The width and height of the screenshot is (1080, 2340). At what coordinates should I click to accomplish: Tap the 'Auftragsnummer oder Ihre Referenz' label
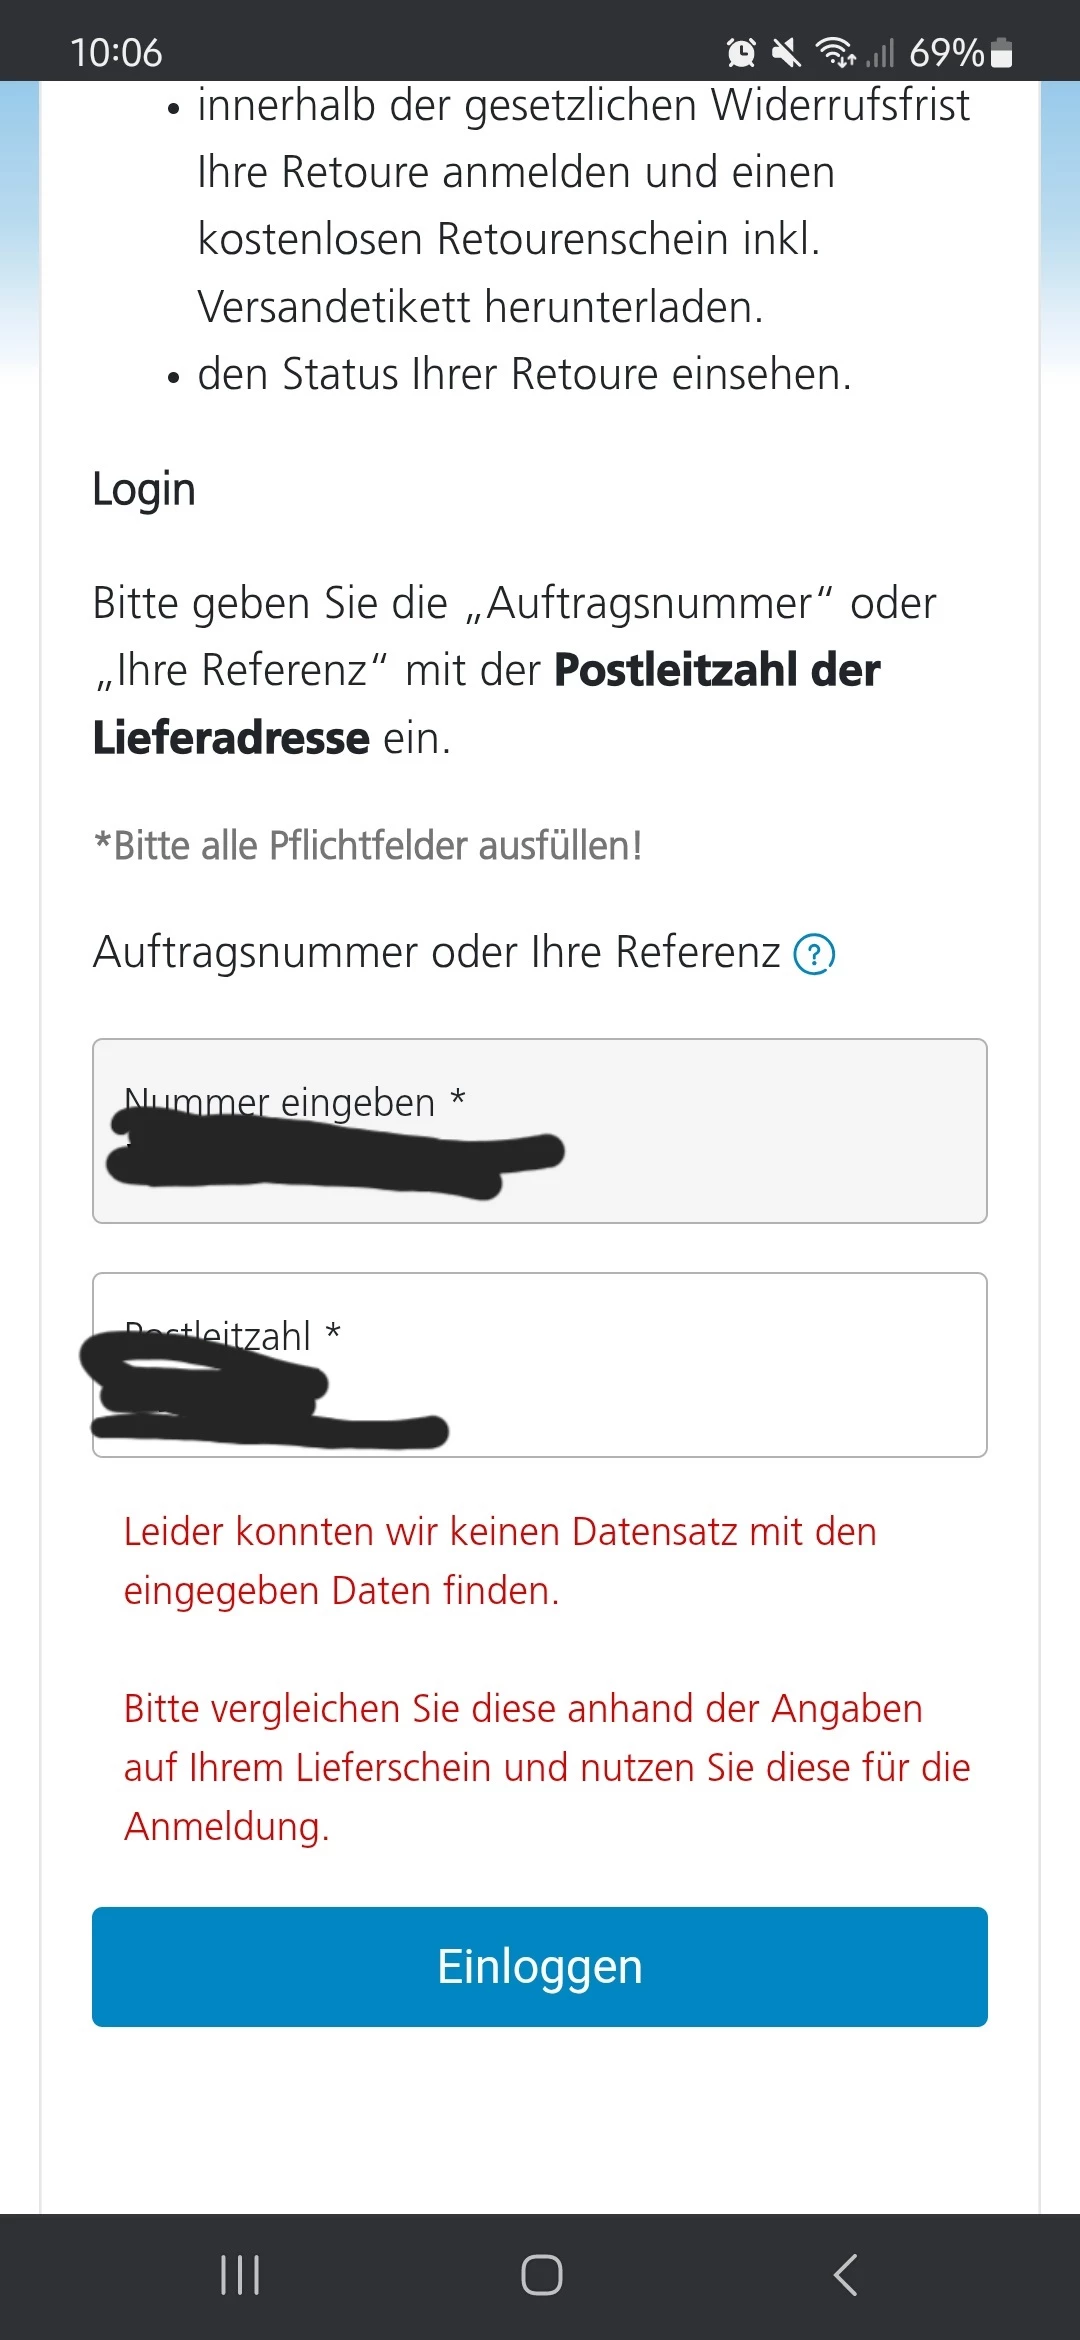click(436, 952)
